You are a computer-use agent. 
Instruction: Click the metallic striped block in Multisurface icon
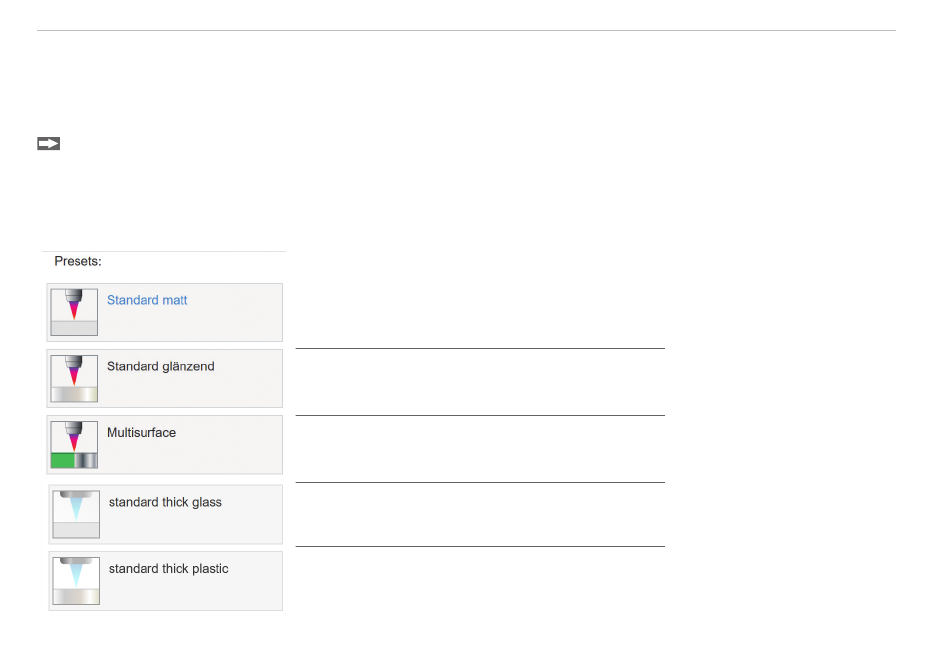pyautogui.click(x=85, y=460)
